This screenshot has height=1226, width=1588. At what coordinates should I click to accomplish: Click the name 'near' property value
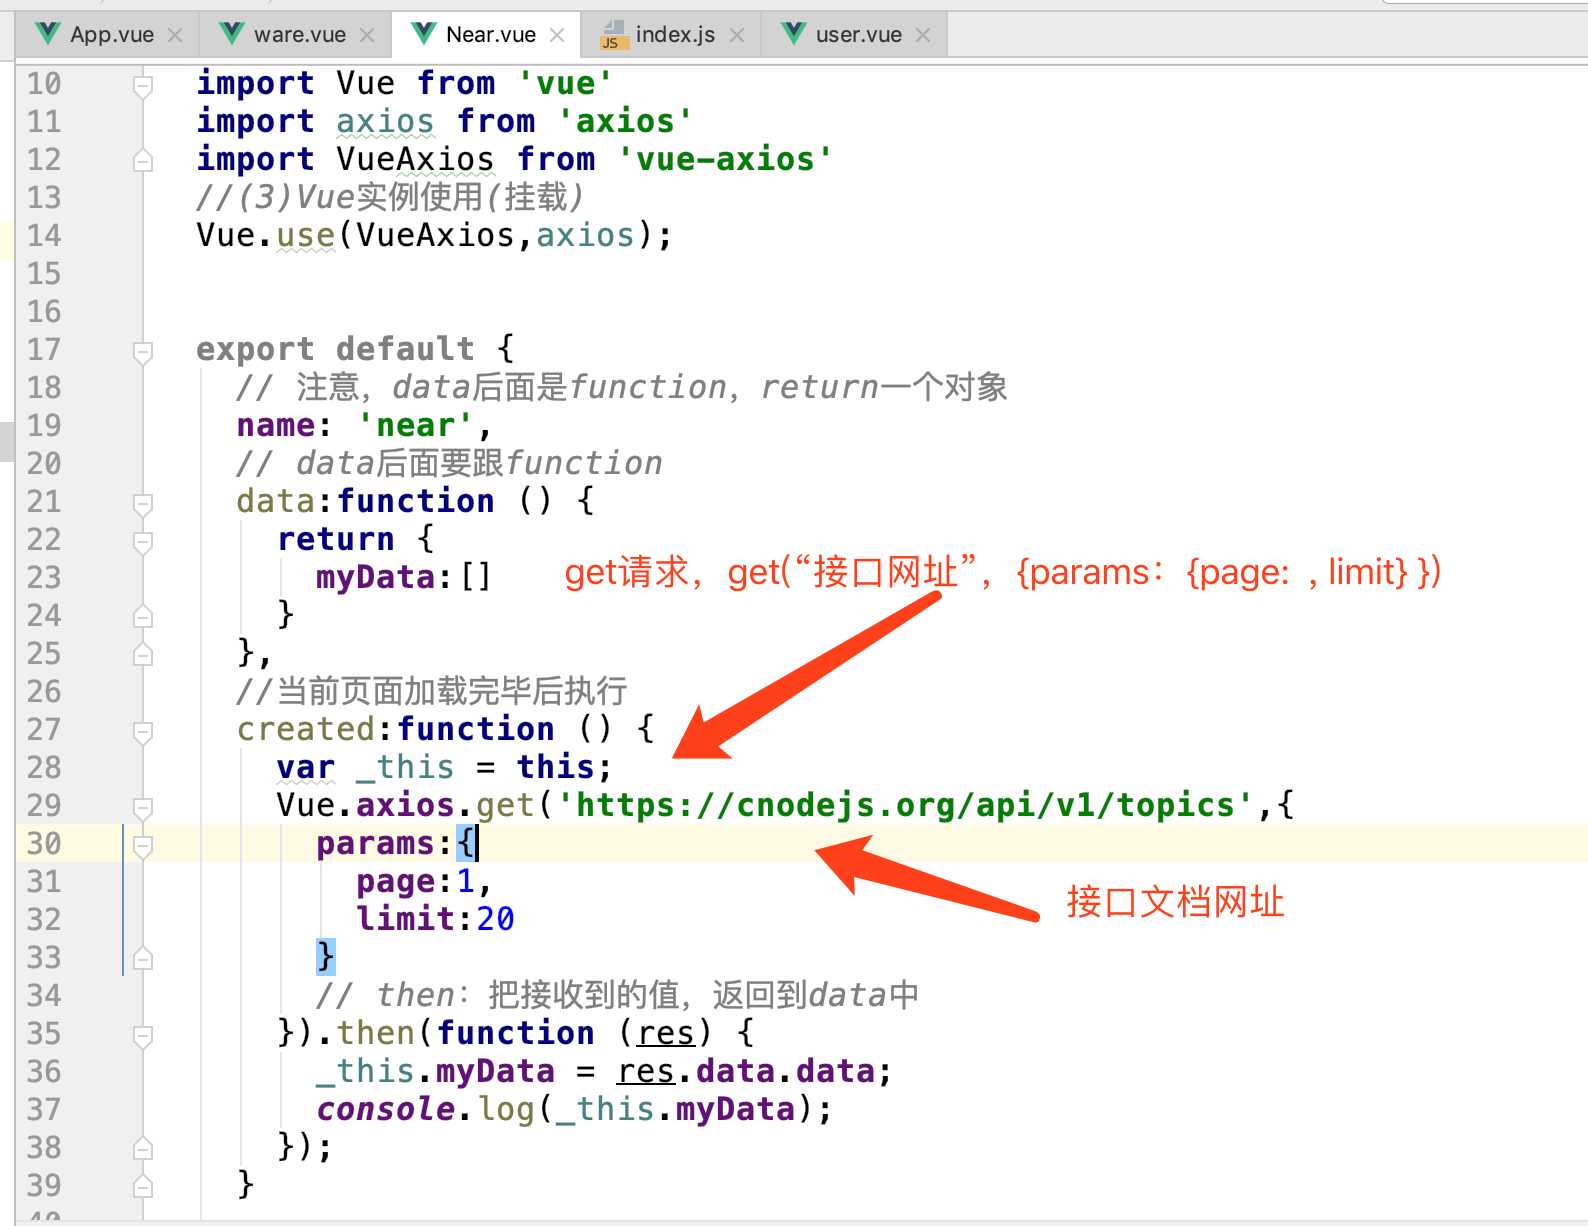pos(415,426)
